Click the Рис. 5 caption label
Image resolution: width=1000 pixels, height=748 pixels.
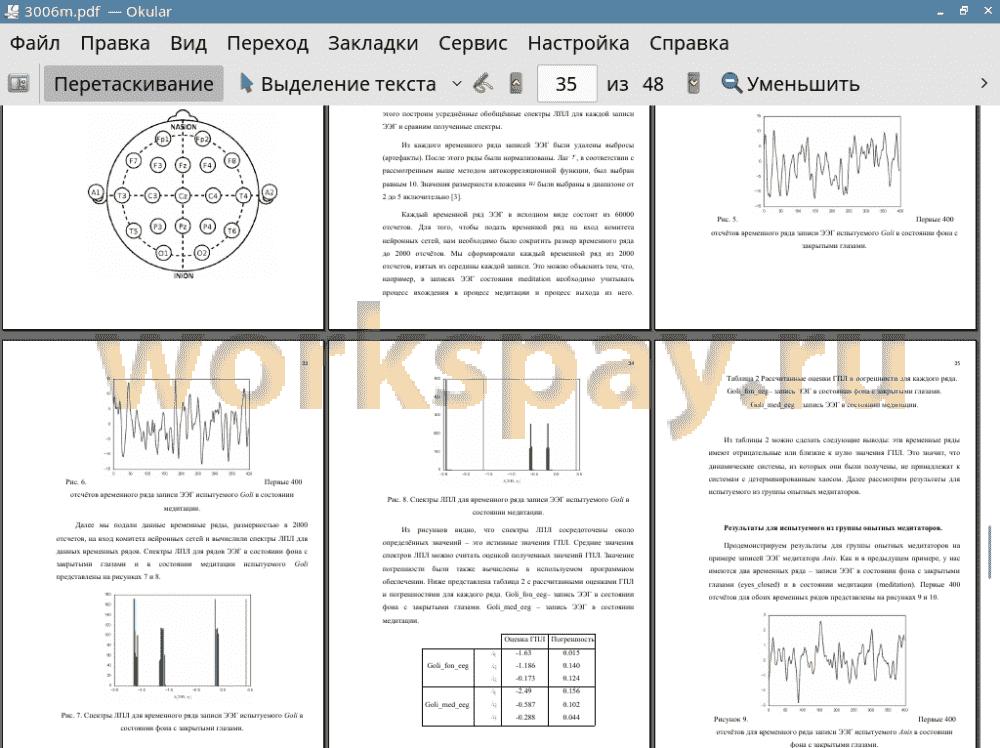[727, 219]
